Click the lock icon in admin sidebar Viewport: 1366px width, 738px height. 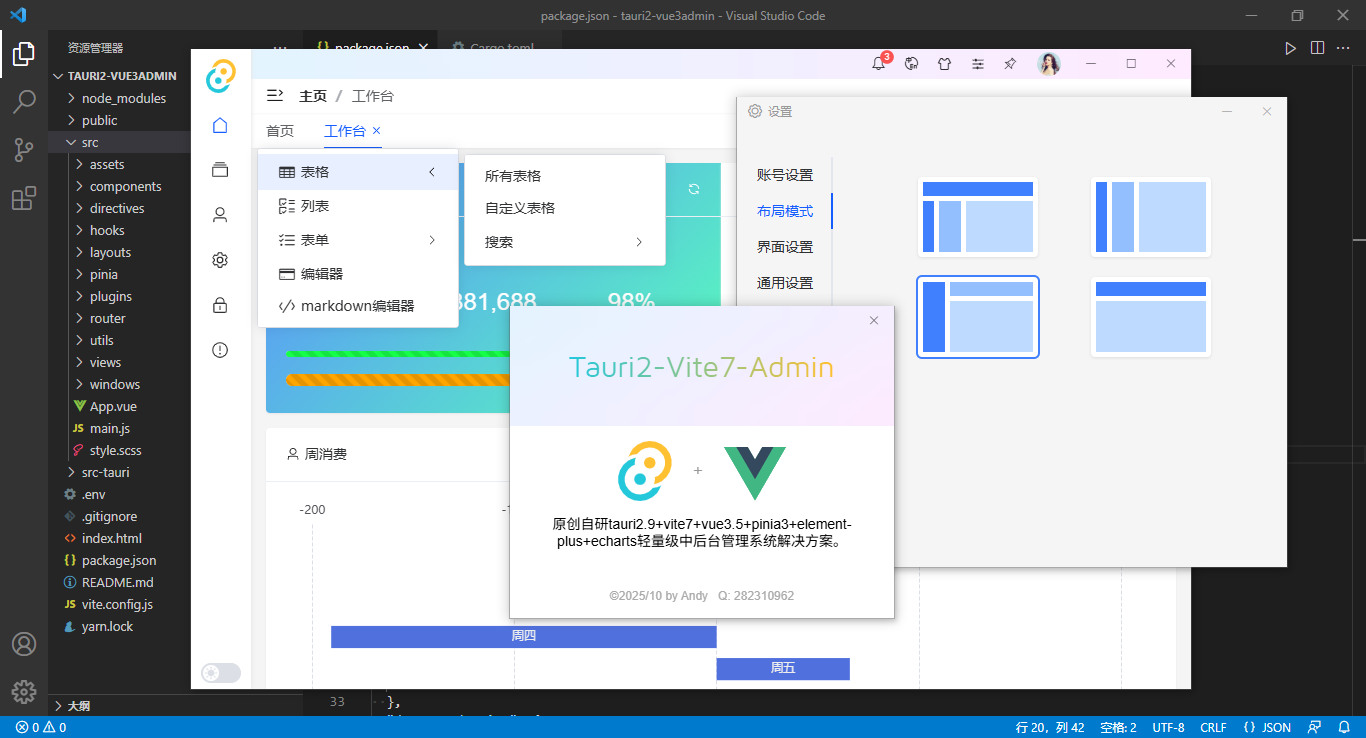point(220,305)
